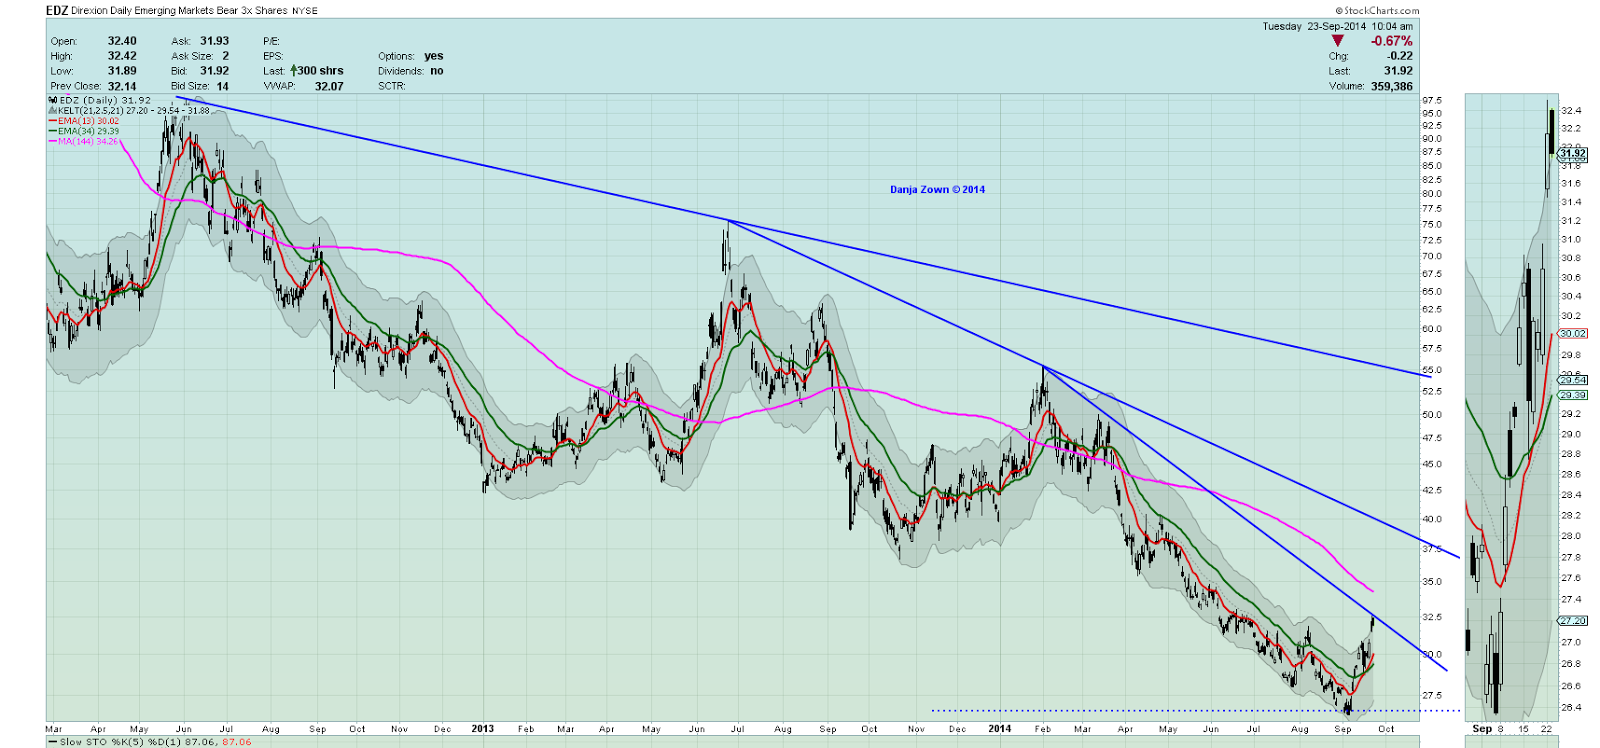Click the percent change -0.67%

click(1392, 41)
